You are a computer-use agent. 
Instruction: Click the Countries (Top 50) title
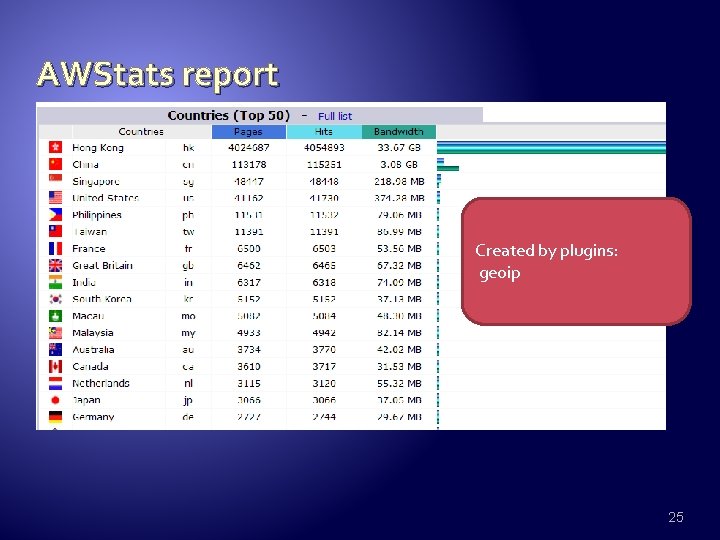pos(228,115)
